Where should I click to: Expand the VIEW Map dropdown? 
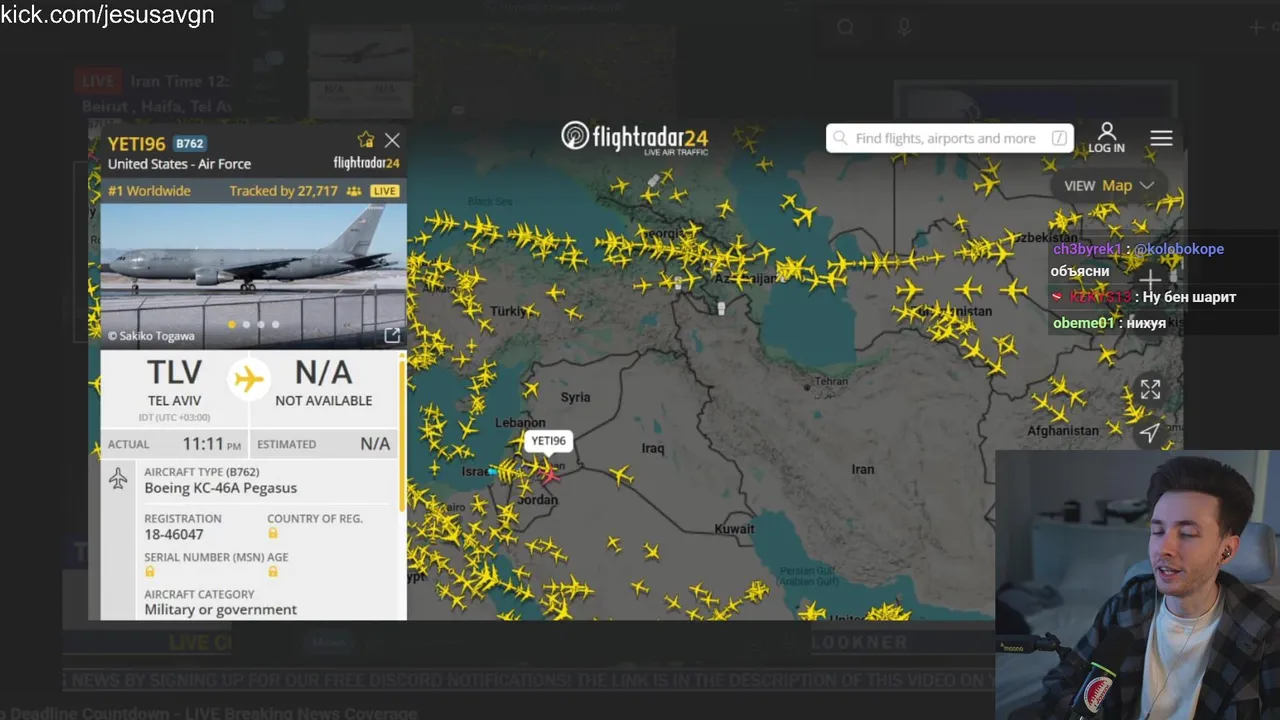click(1110, 185)
